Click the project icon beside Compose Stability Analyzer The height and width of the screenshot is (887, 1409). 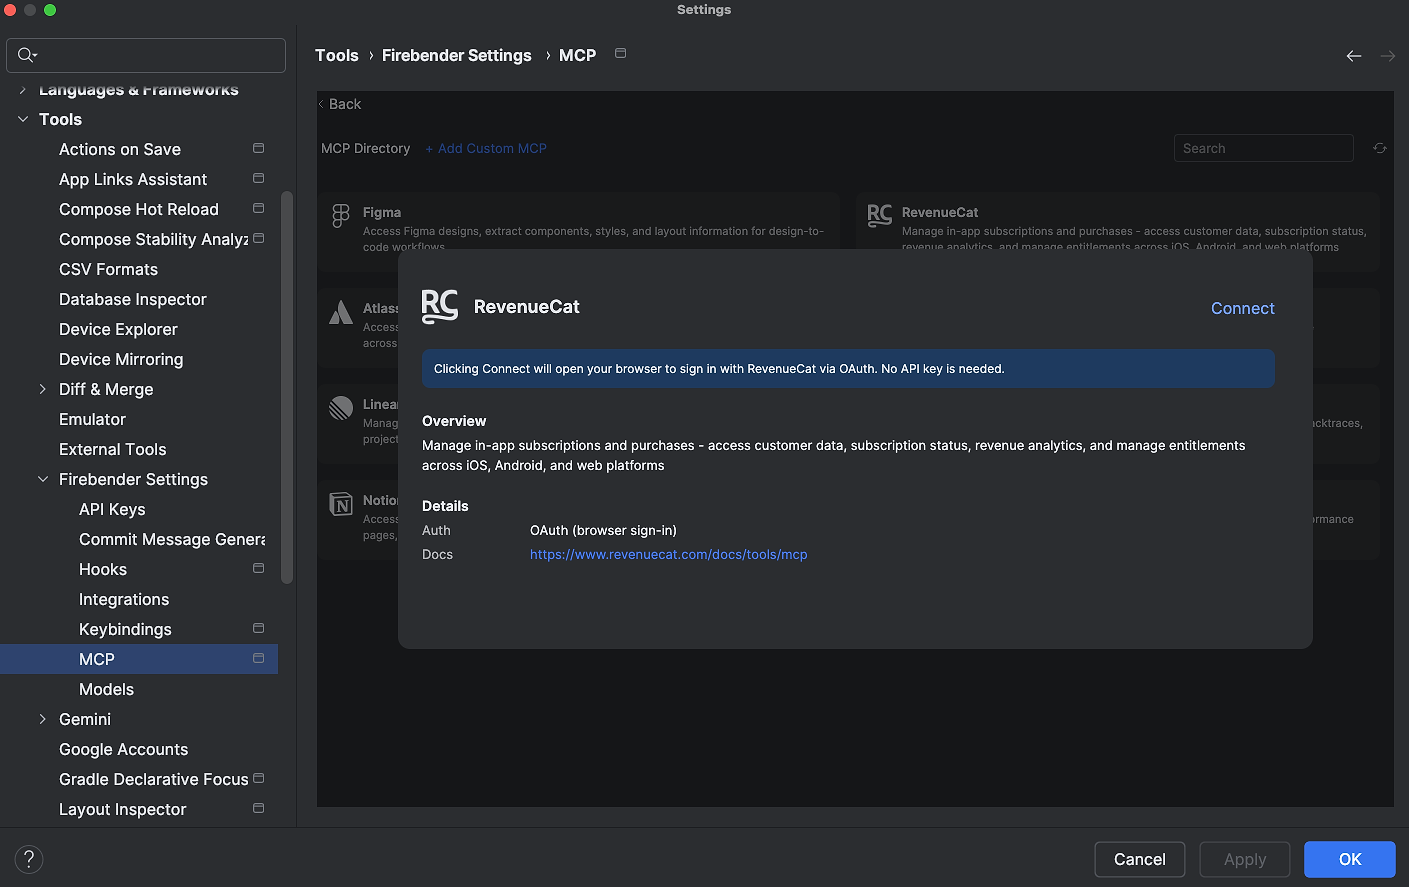tap(258, 238)
